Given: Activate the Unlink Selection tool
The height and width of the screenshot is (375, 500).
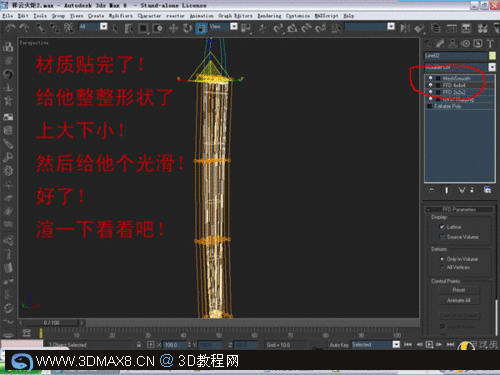Looking at the screenshot, I should click(55, 28).
